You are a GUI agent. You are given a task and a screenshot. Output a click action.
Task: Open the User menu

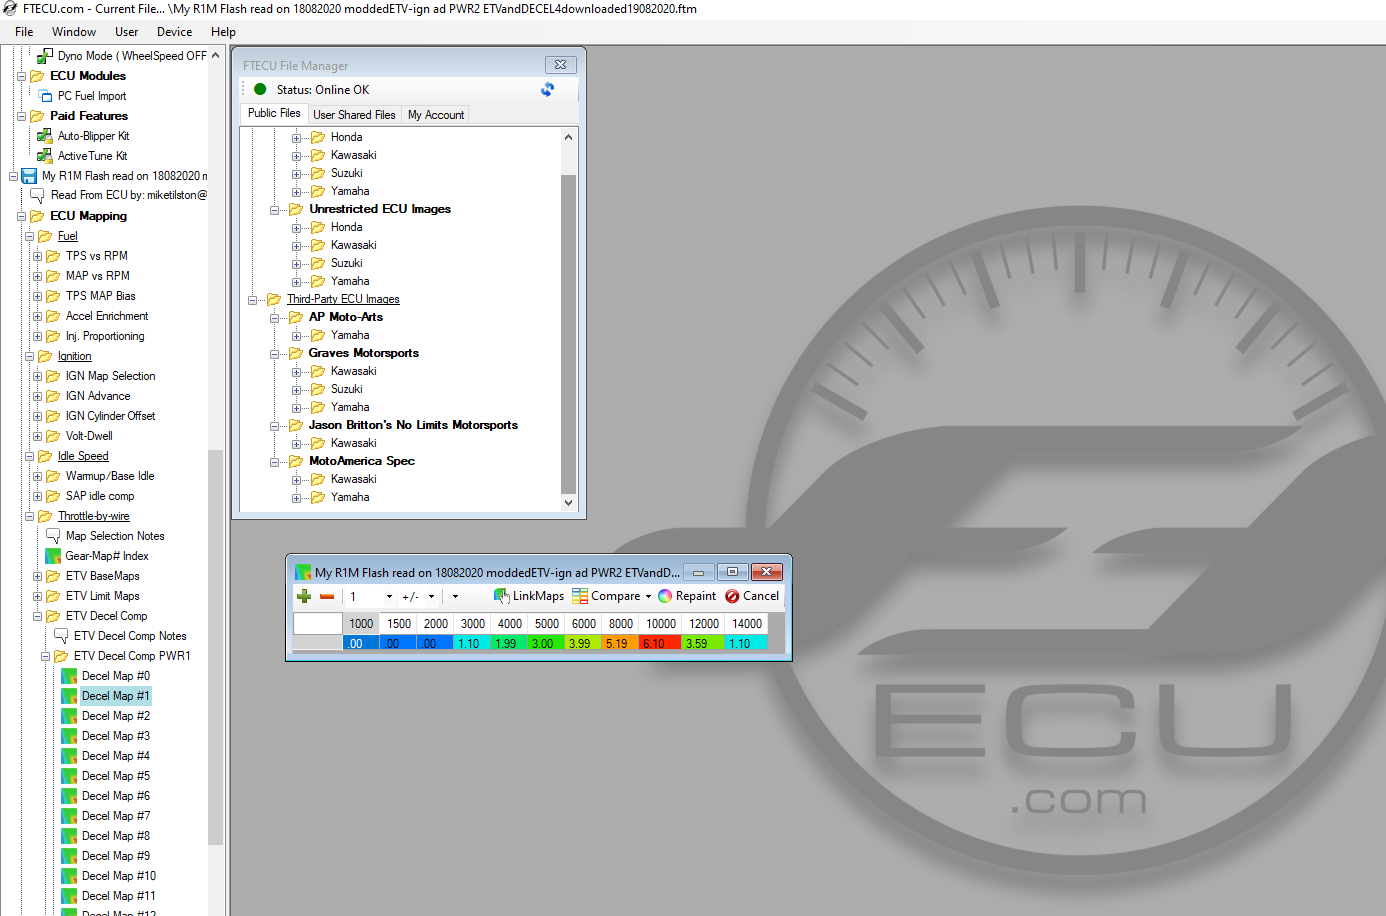click(126, 32)
